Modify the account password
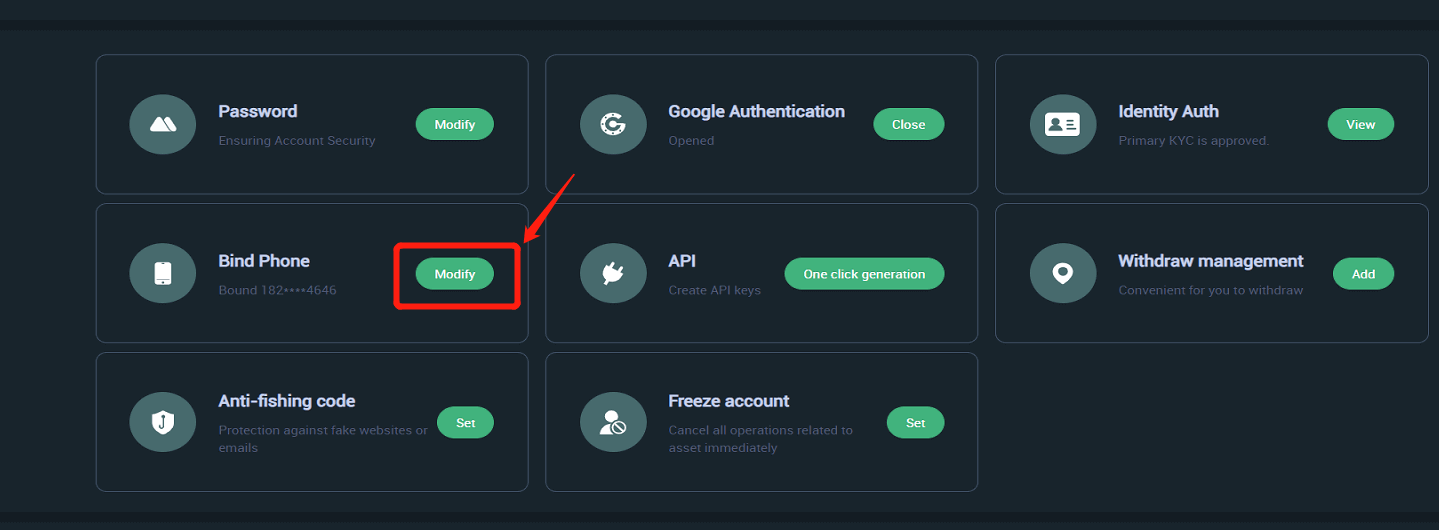Screen dimensions: 1439x530 pos(455,124)
